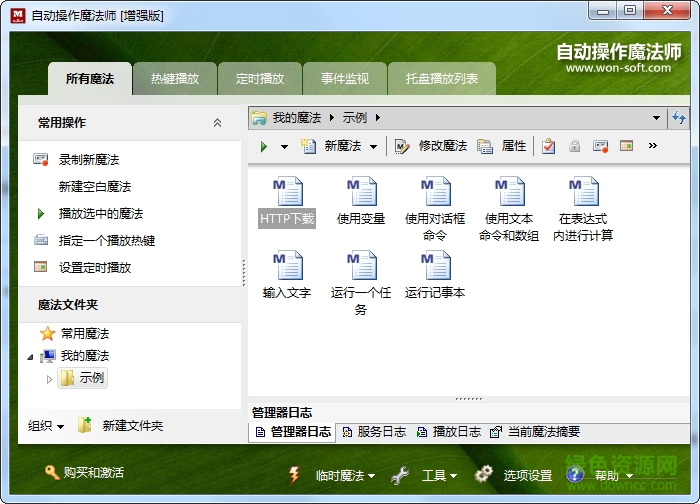The width and height of the screenshot is (700, 504).
Task: Click the green play magic toolbar icon
Action: (x=264, y=146)
